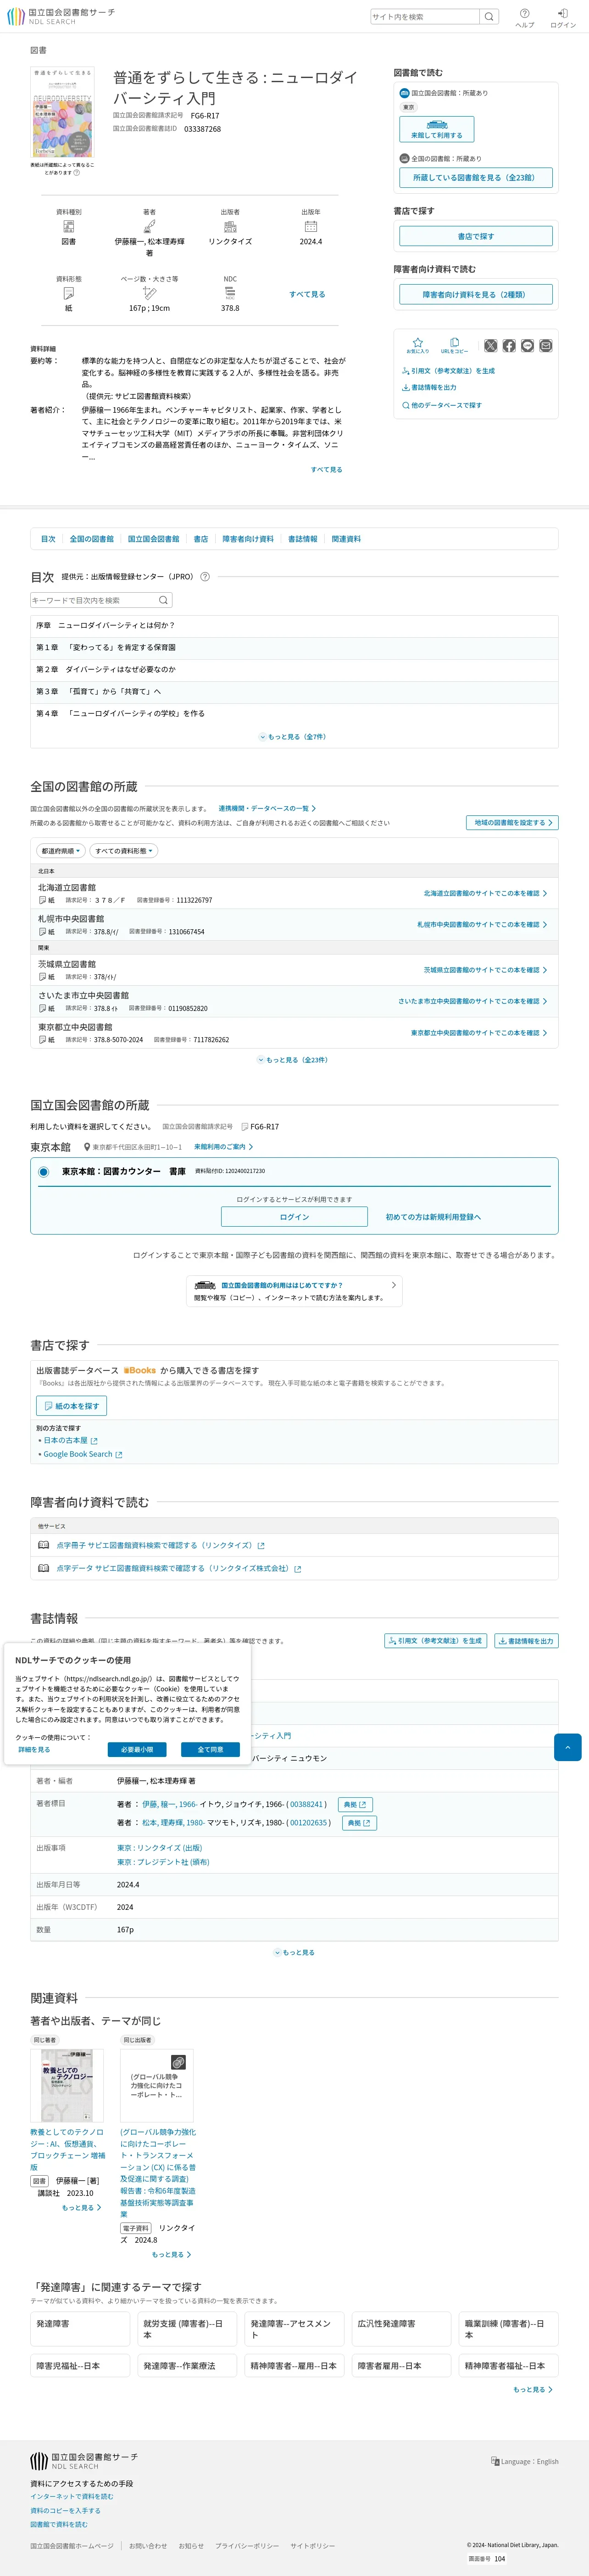Image resolution: width=589 pixels, height=2576 pixels.
Task: Jump to 関連資料 anchor tab
Action: tap(346, 539)
